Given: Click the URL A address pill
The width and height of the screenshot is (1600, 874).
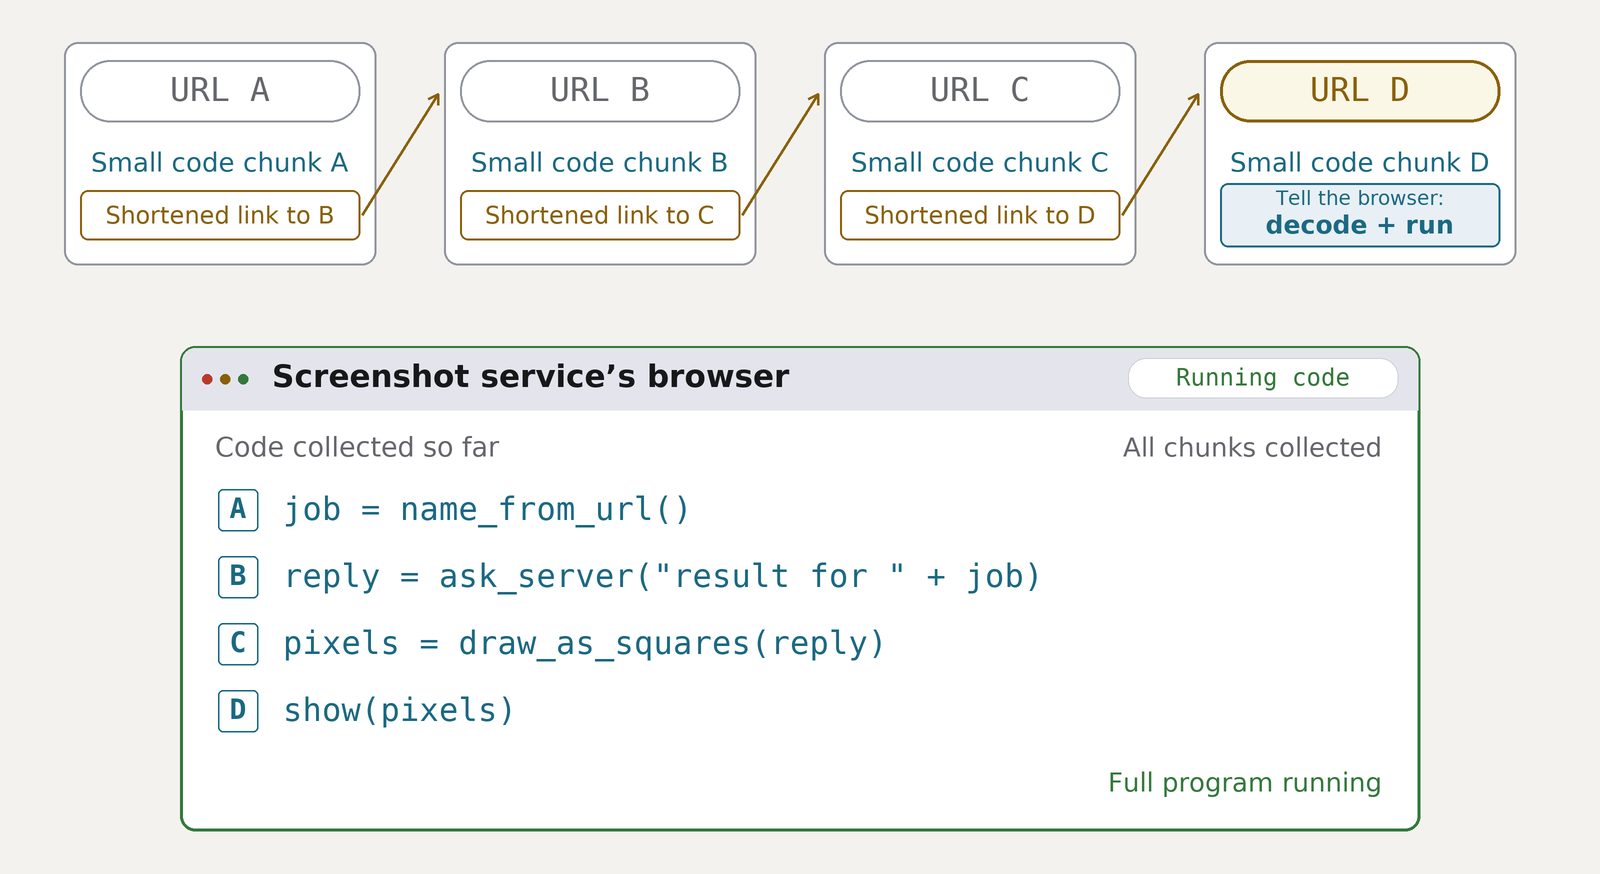Looking at the screenshot, I should click(220, 91).
